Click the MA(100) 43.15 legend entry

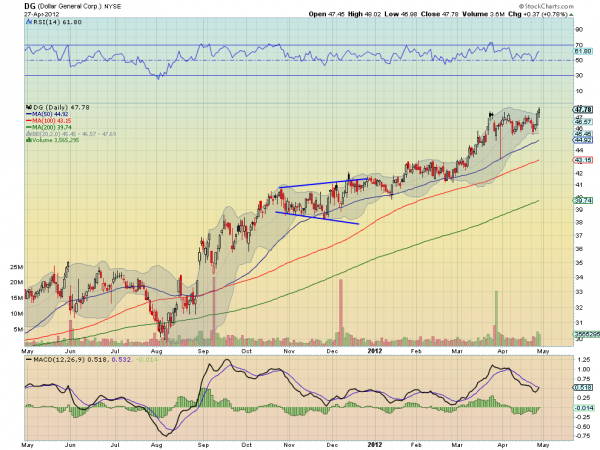(48, 121)
